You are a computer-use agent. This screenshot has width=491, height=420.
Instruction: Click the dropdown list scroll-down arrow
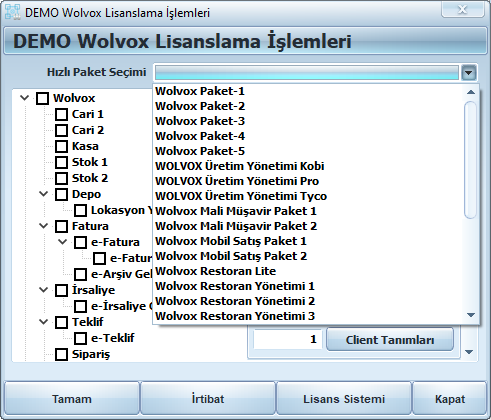click(471, 315)
